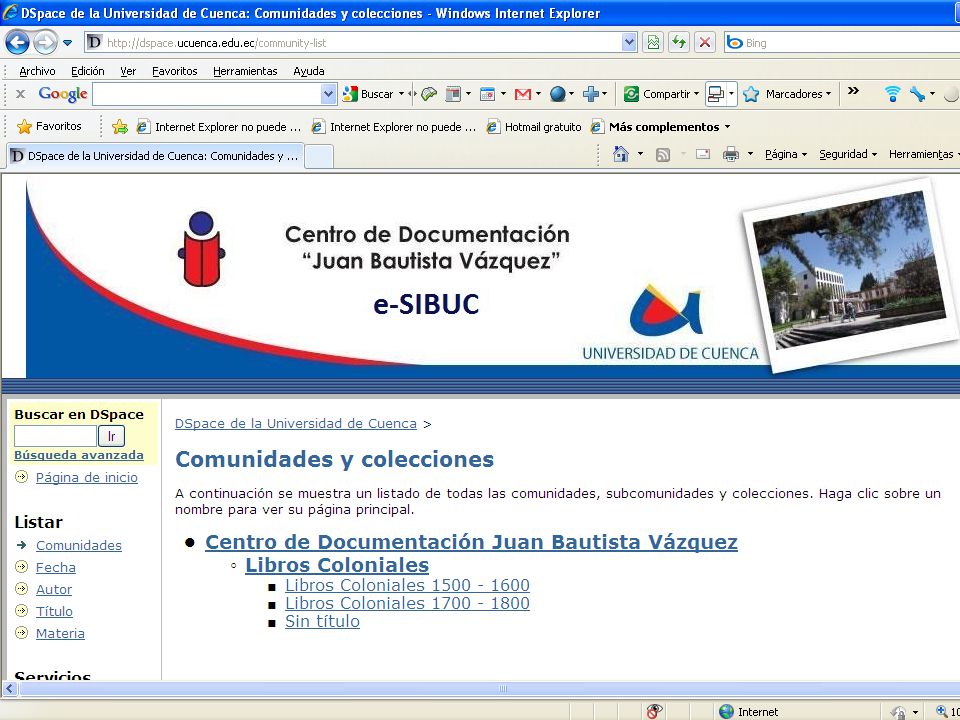Click the Buscar en DSpace text field
This screenshot has height=720, width=960.
[x=55, y=436]
